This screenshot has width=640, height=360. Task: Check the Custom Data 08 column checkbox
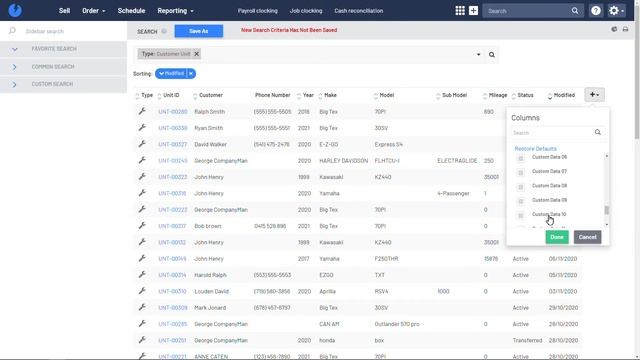point(520,187)
